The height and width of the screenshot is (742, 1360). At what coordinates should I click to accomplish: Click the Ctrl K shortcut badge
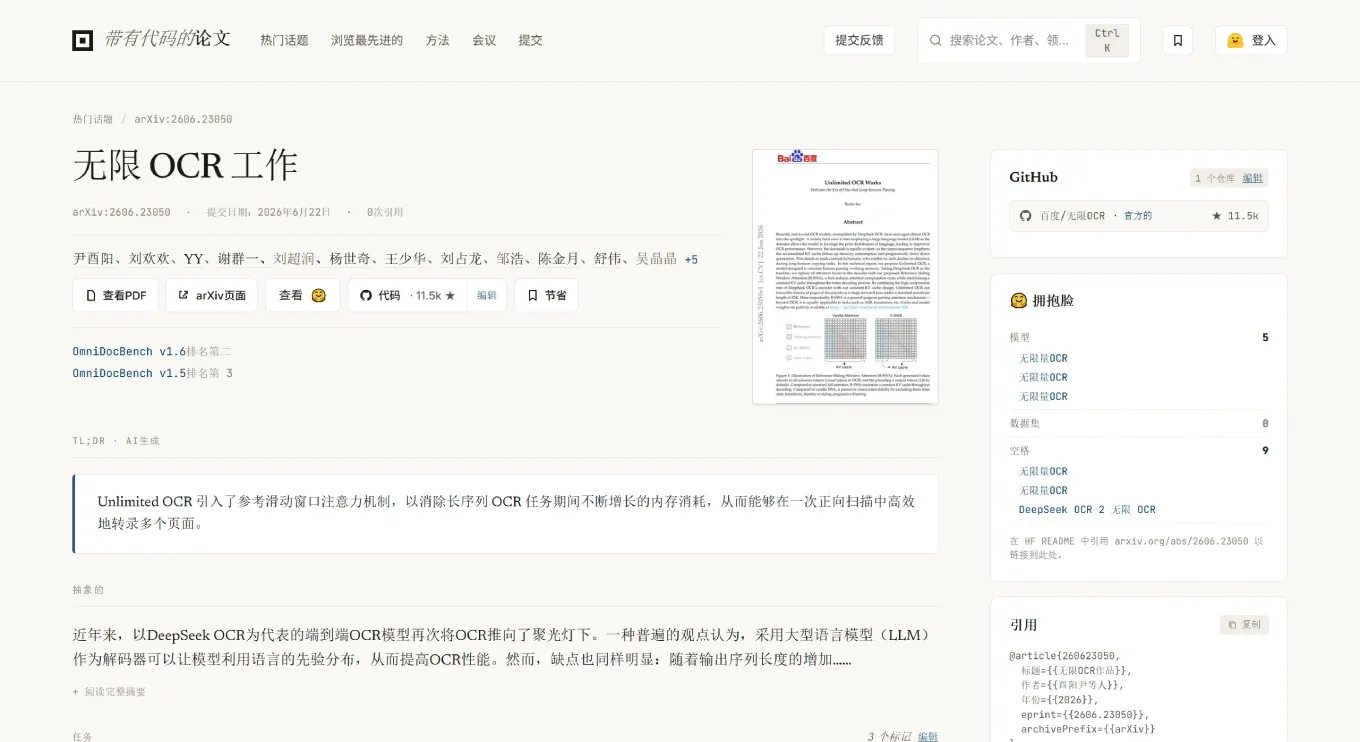point(1107,40)
